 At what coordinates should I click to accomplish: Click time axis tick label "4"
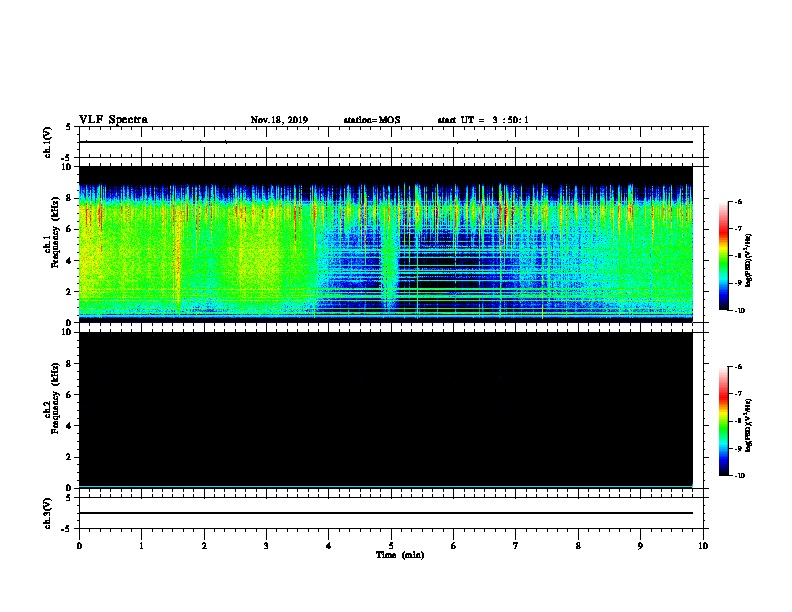click(329, 546)
